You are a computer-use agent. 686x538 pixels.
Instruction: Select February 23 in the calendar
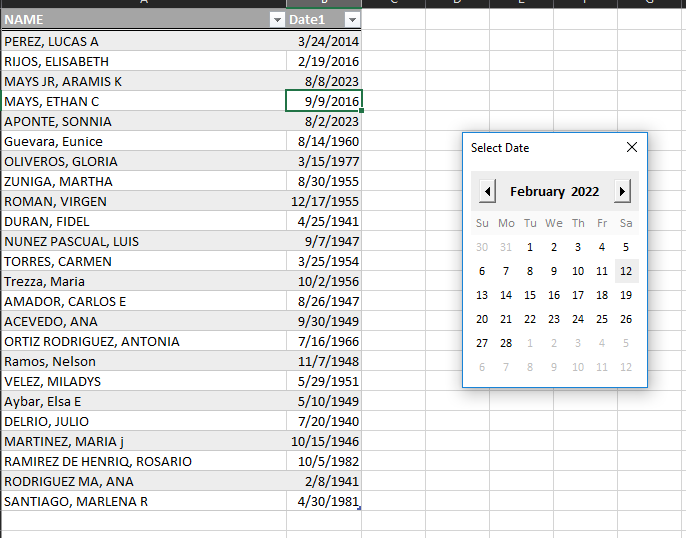(554, 319)
